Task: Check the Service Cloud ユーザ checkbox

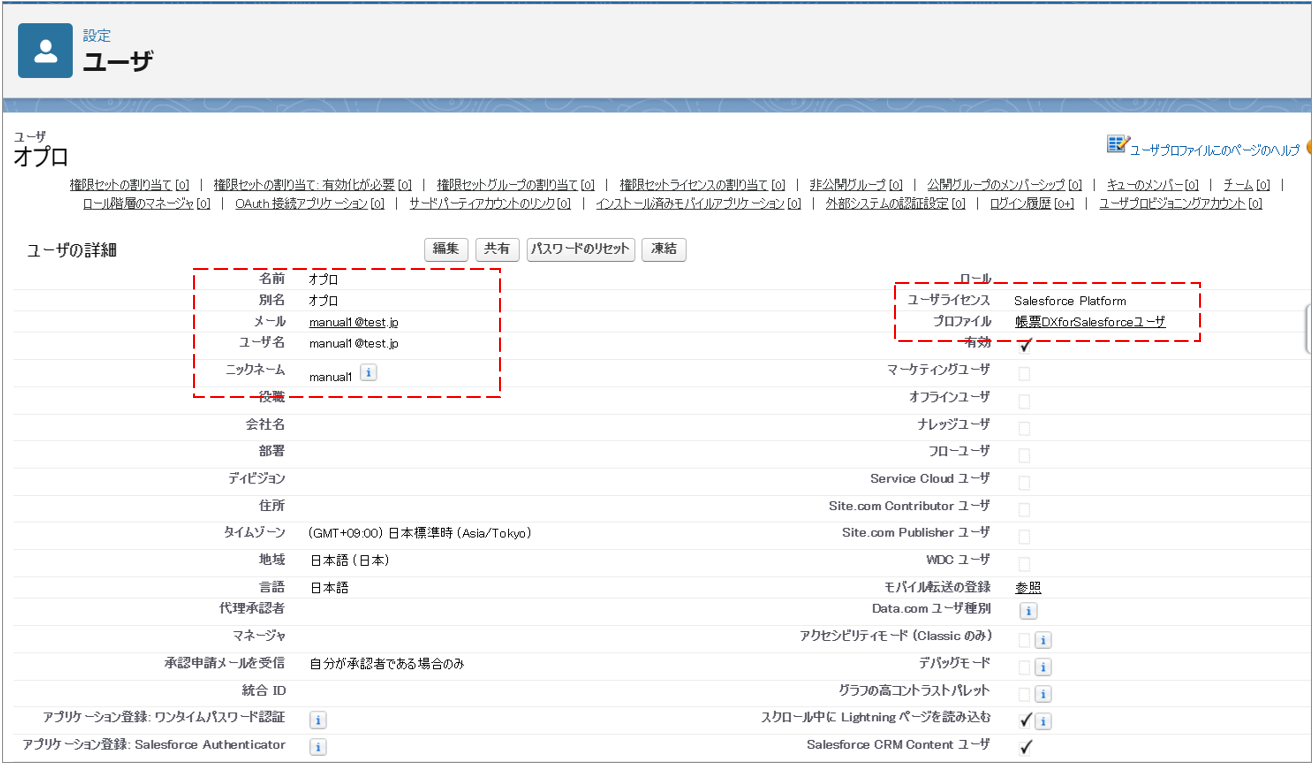Action: 1024,483
